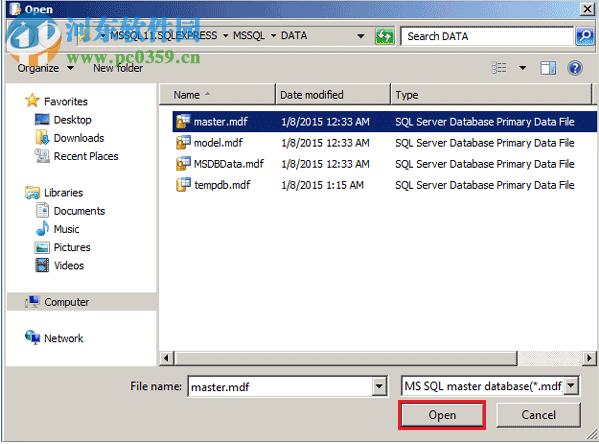The image size is (599, 444).
Task: Click the scroll right arrow
Action: click(x=589, y=358)
